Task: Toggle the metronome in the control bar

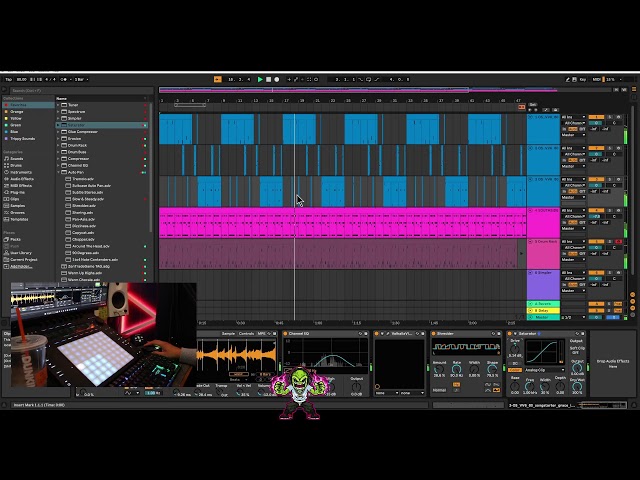Action: click(64, 80)
